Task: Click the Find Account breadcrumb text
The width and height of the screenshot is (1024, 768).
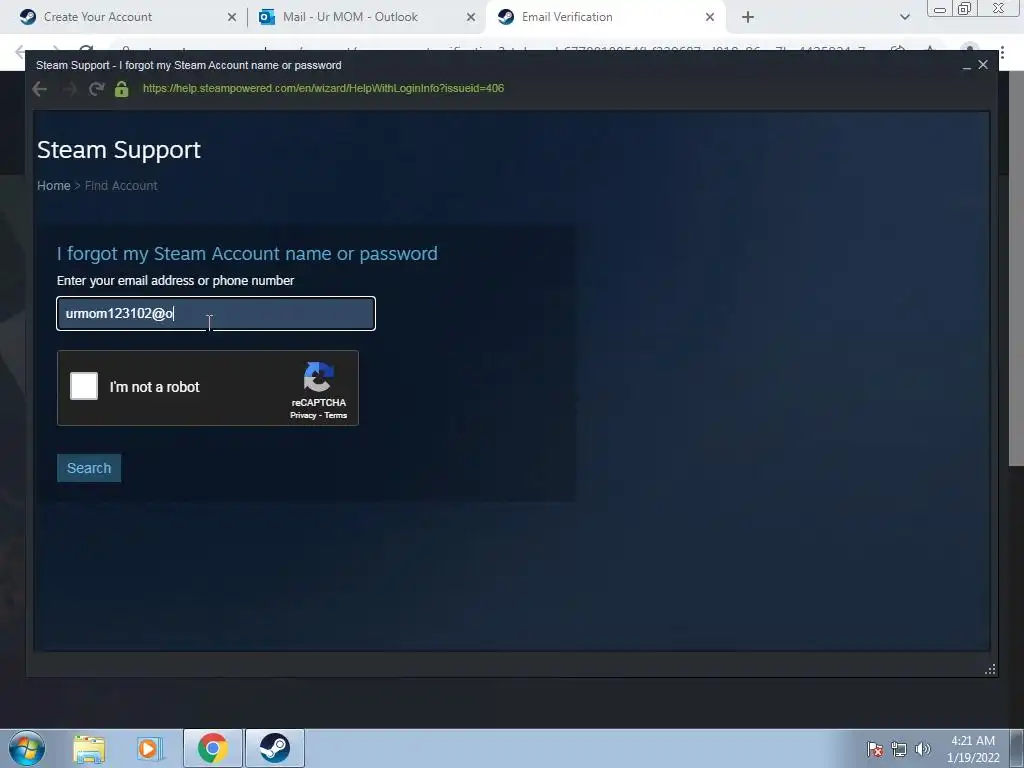Action: coord(121,185)
